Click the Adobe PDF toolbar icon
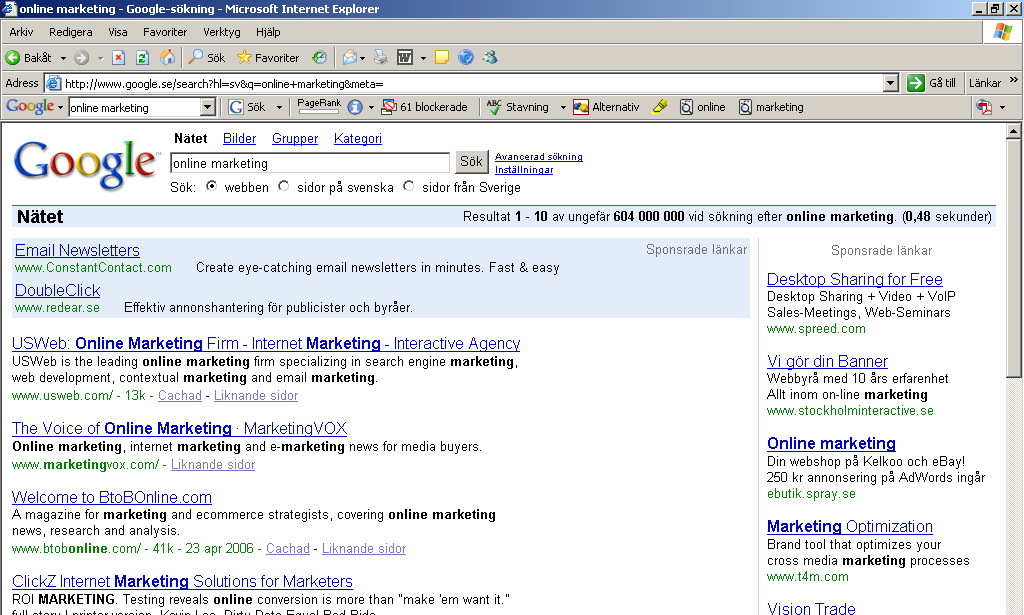 (984, 107)
